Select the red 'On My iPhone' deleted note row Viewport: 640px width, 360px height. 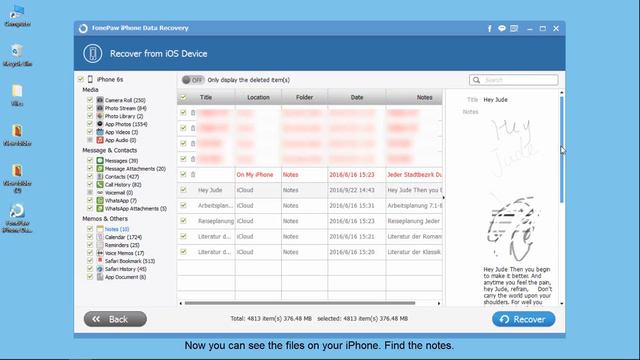(310, 175)
